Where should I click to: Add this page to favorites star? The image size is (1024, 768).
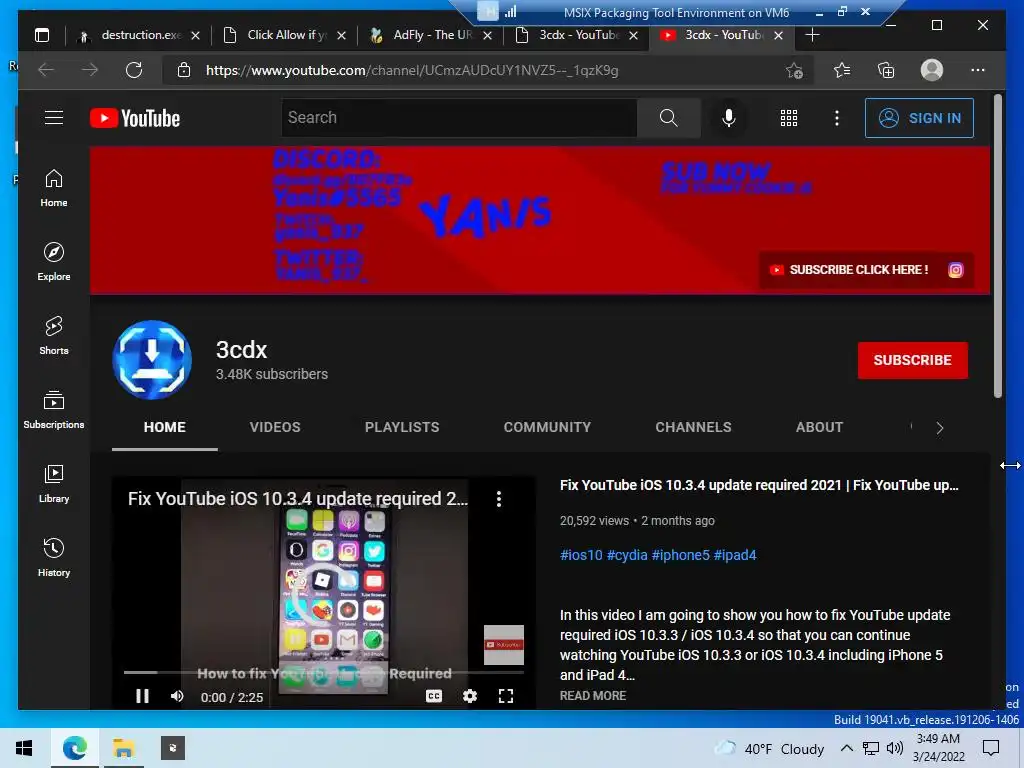click(x=794, y=70)
